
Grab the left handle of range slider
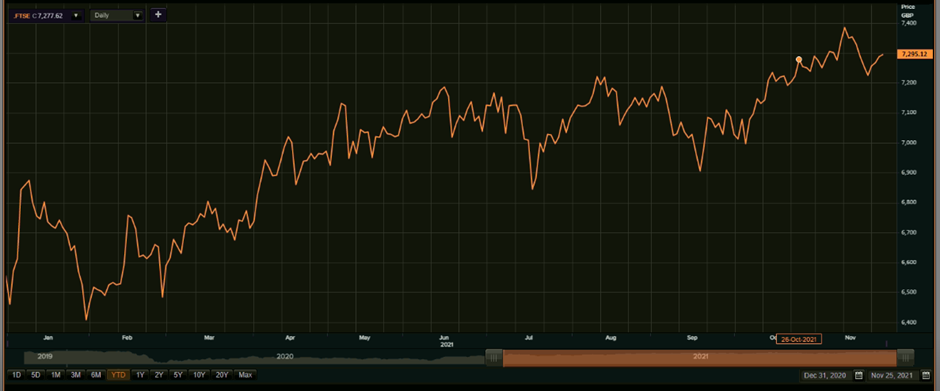point(494,358)
